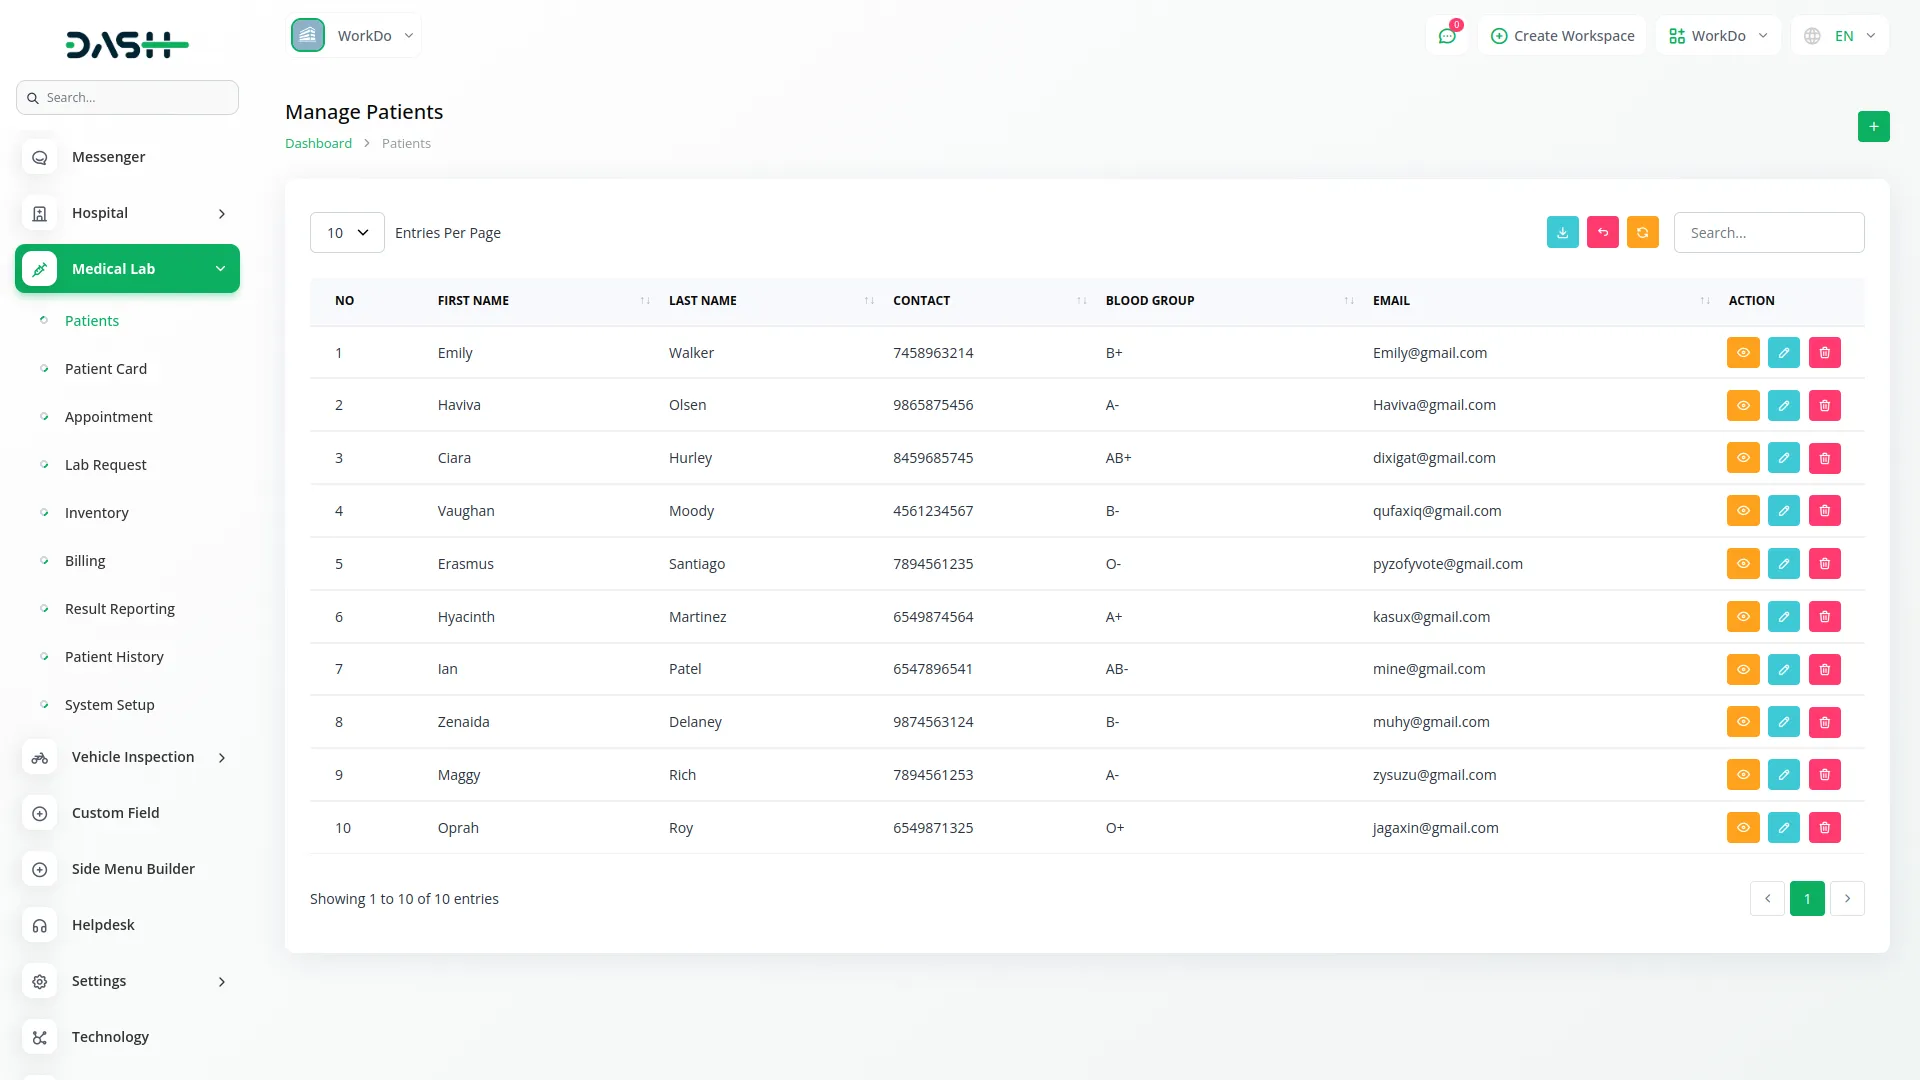Open Appointment in the Medical Lab submenu
This screenshot has width=1920, height=1080.
tap(108, 417)
